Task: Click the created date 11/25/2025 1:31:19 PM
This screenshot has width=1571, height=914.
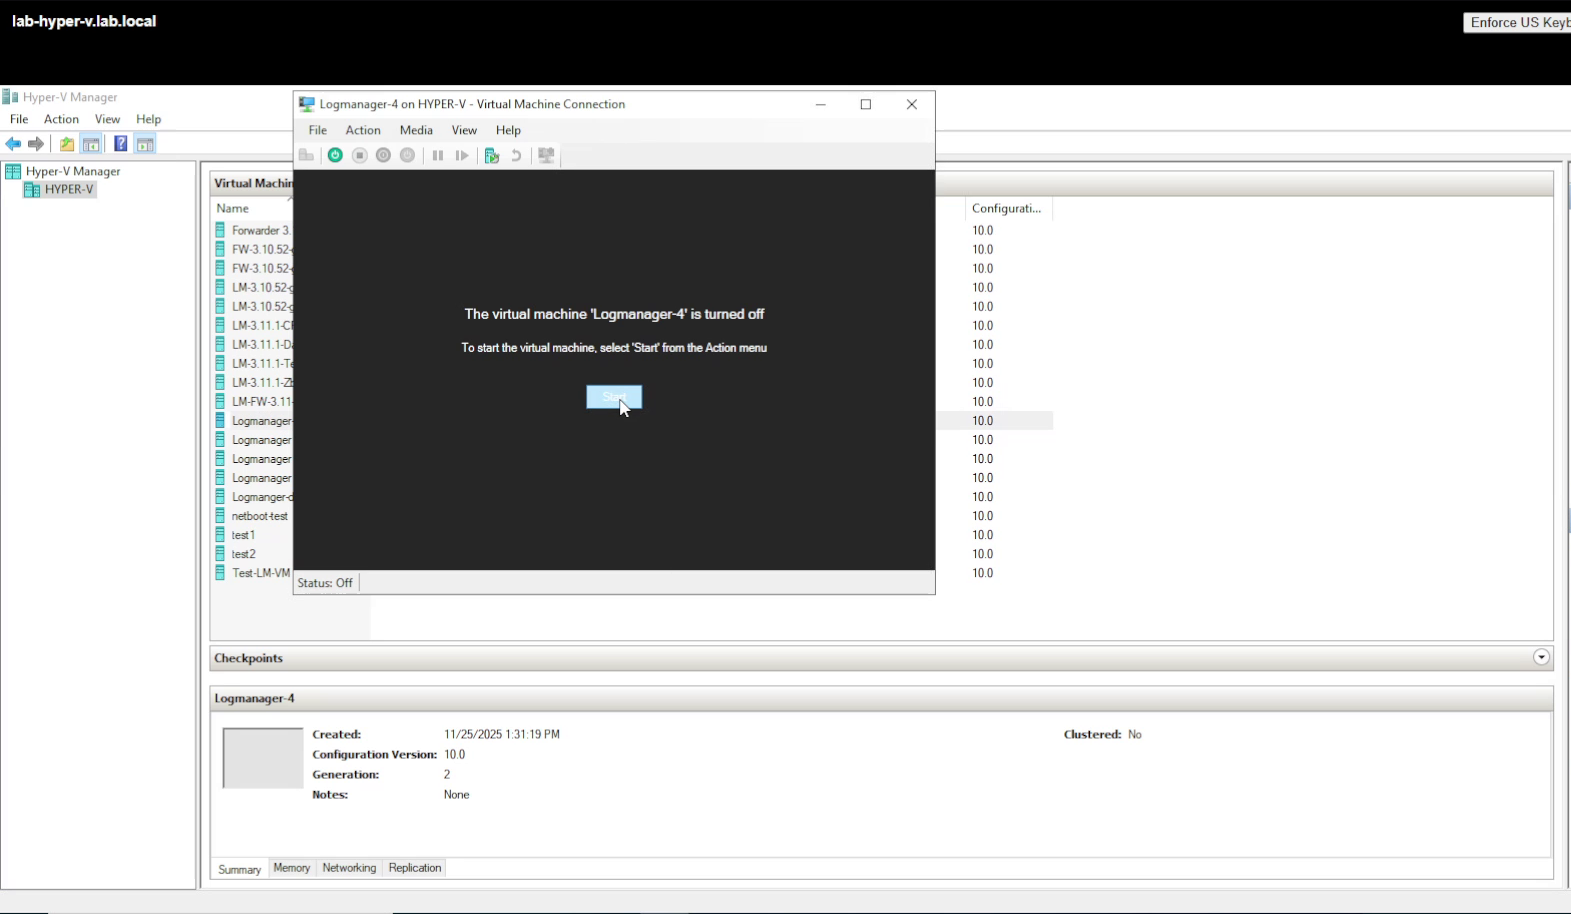Action: pyautogui.click(x=502, y=734)
